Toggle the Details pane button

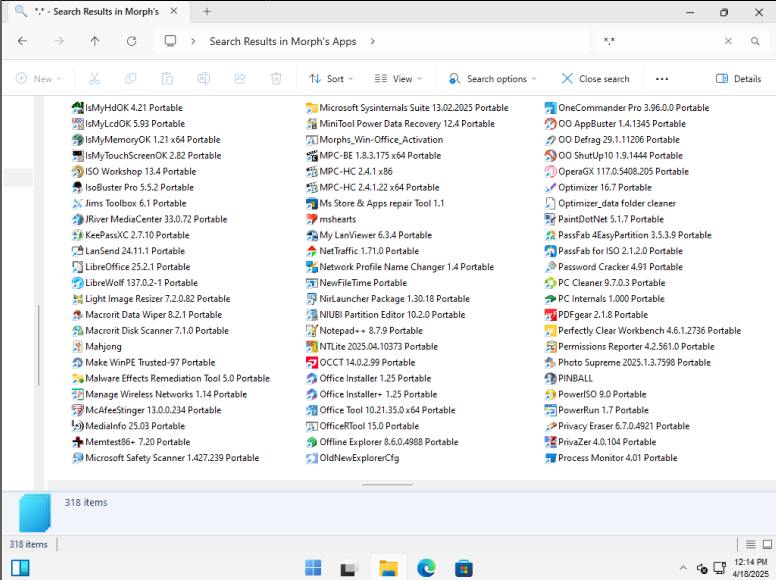click(x=738, y=79)
